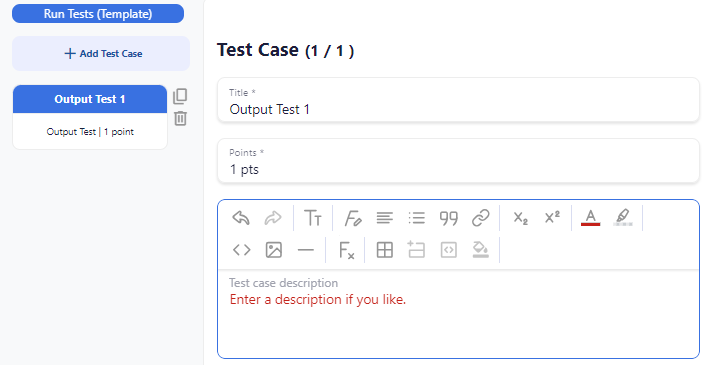Select the font style pen icon

(353, 218)
